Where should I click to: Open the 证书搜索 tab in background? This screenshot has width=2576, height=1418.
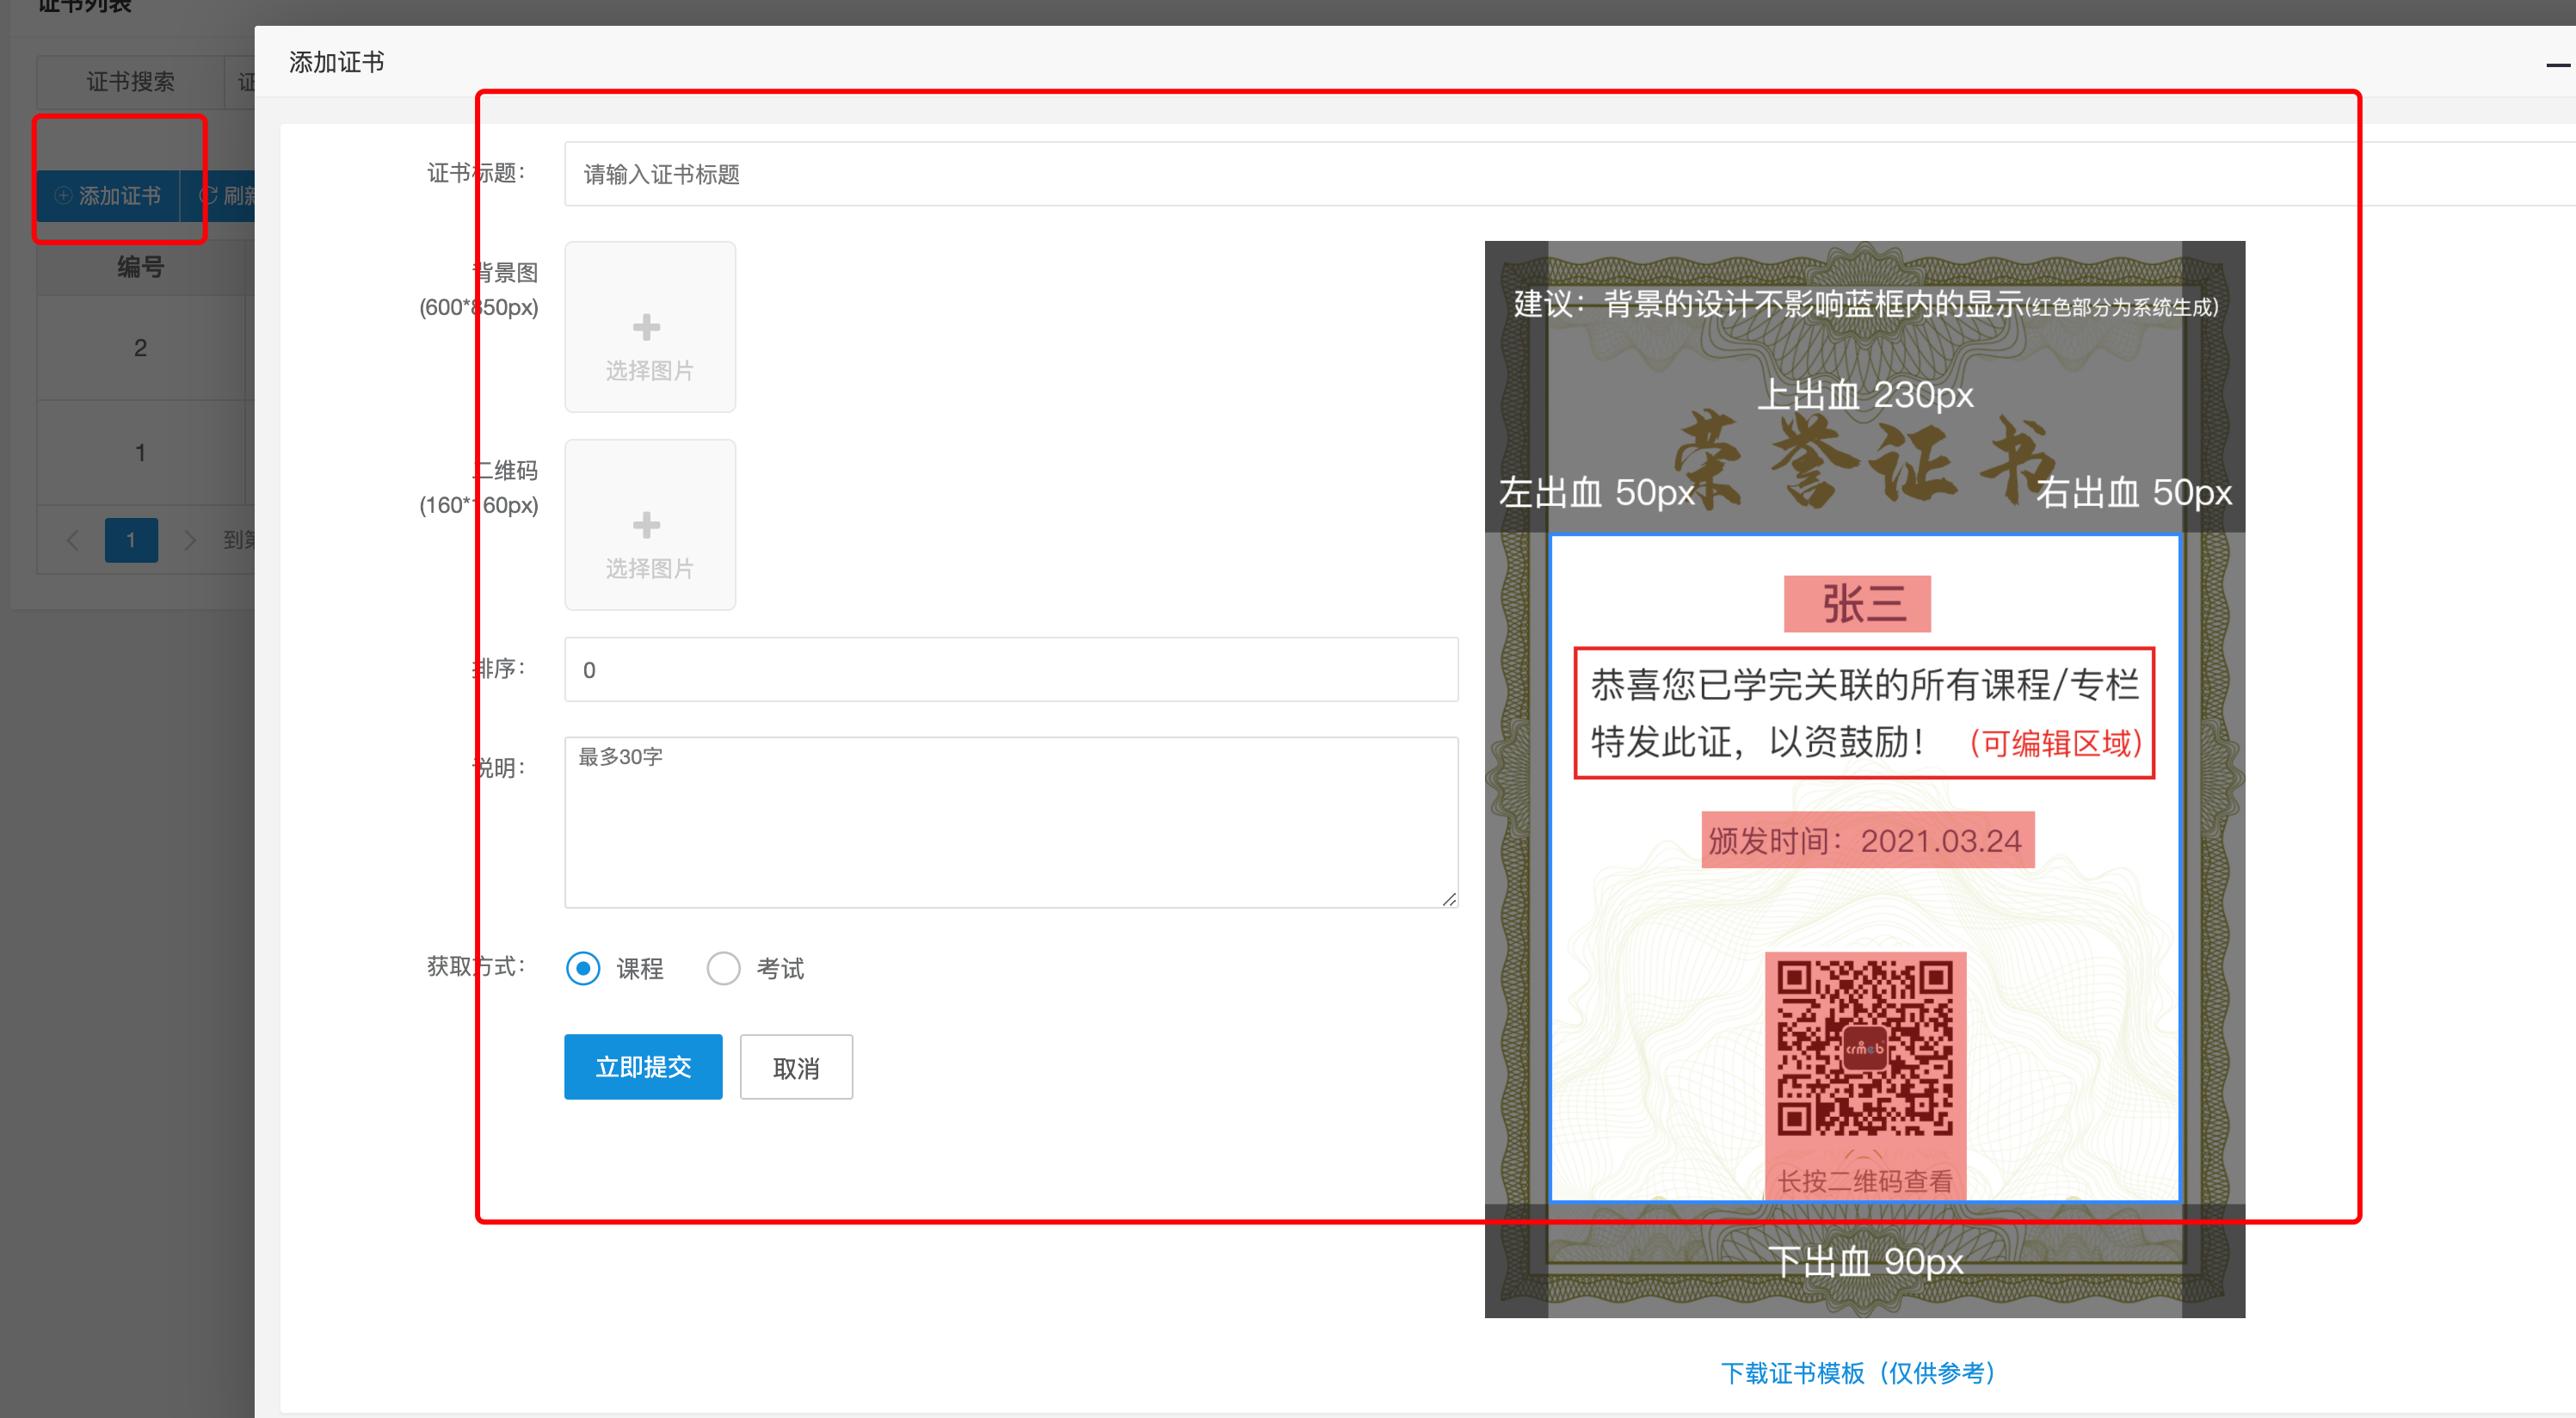click(130, 82)
